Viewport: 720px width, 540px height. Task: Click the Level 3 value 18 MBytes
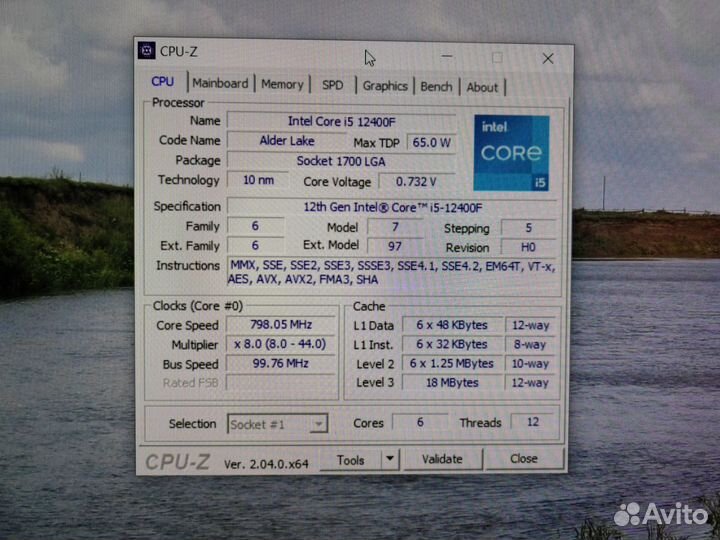click(452, 382)
